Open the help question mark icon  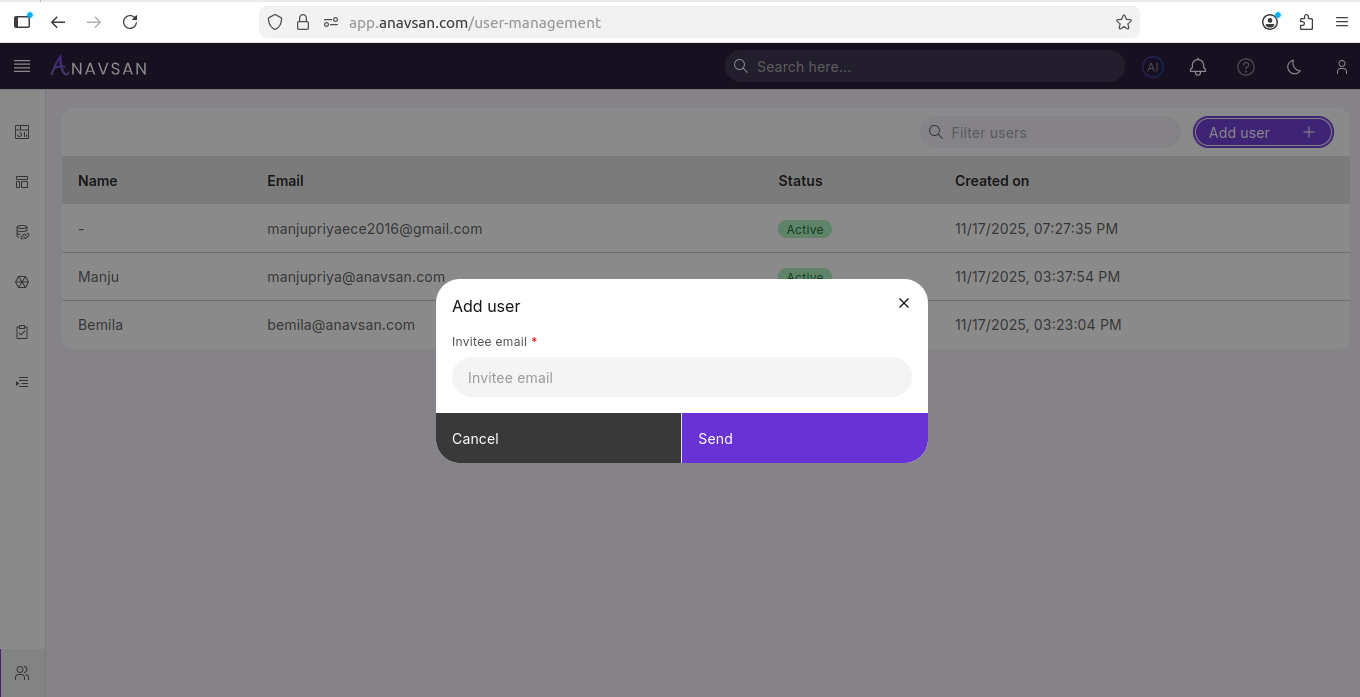click(1245, 67)
